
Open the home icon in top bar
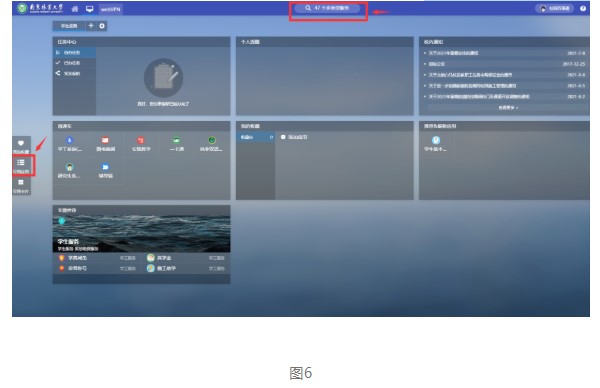[75, 8]
